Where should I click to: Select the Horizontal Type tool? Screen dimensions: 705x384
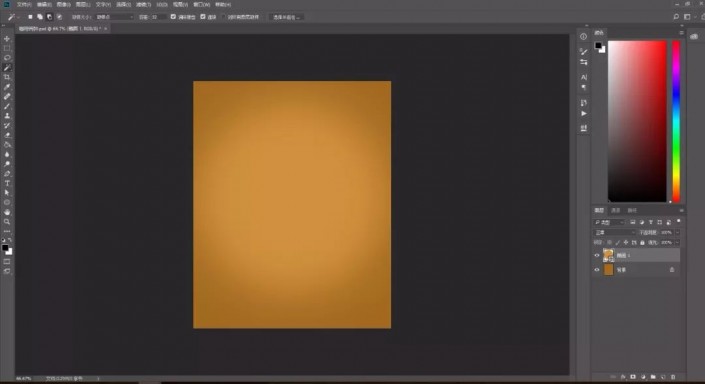point(7,183)
